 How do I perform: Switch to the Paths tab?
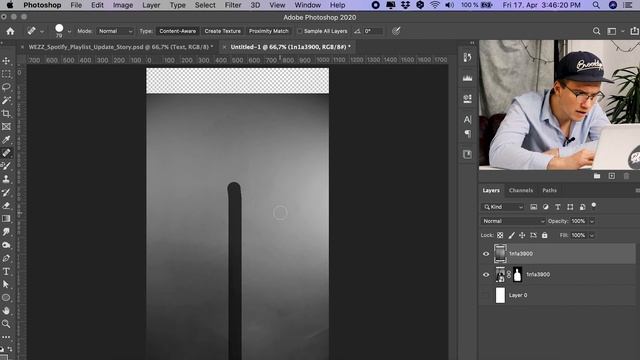(x=549, y=190)
